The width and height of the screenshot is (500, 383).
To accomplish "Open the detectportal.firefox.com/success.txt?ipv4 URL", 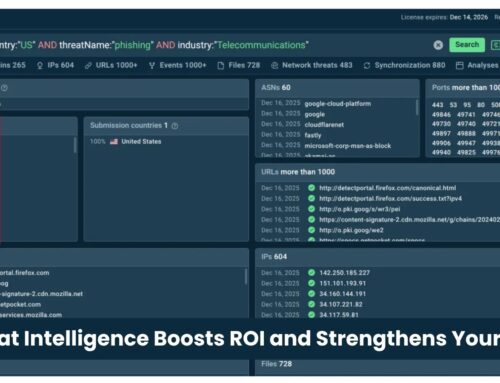I will point(390,199).
